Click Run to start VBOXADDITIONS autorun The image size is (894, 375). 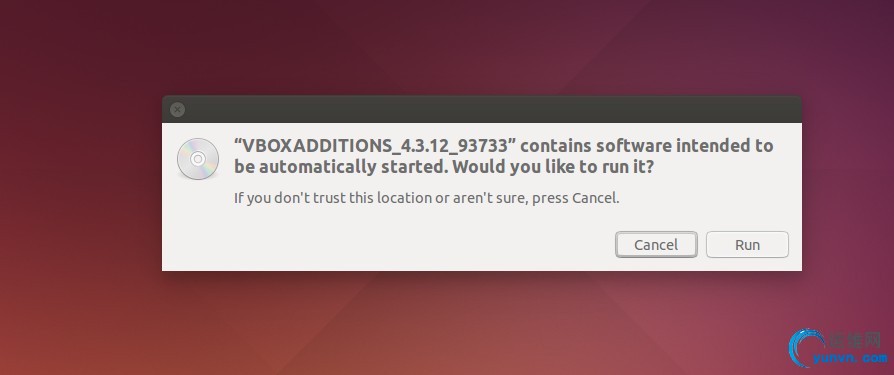tap(747, 244)
